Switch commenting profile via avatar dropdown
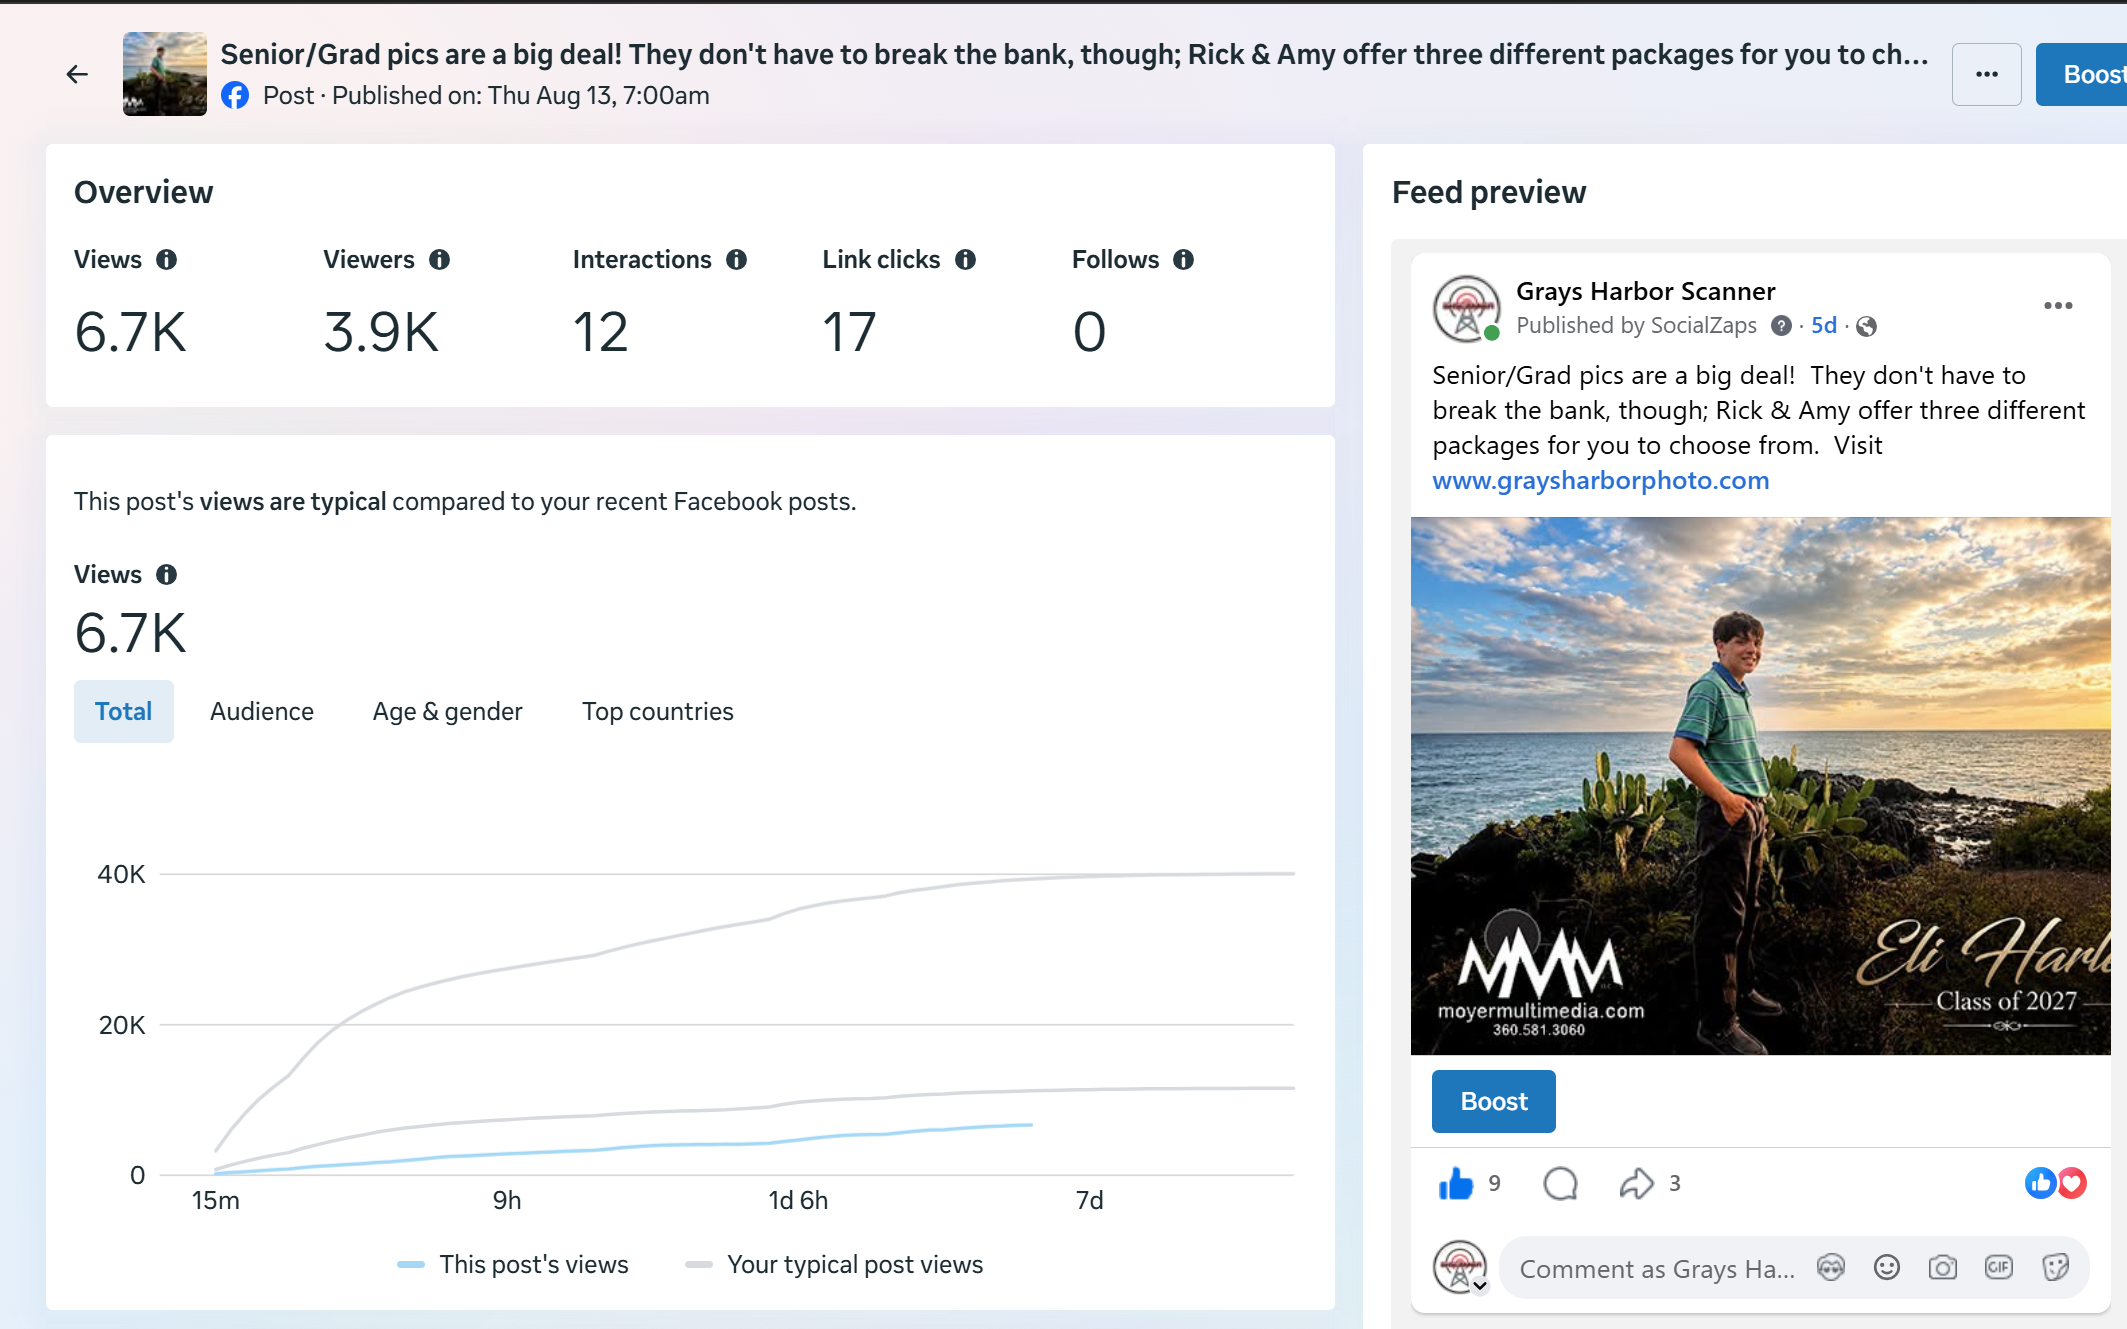2127x1329 pixels. coord(1461,1268)
